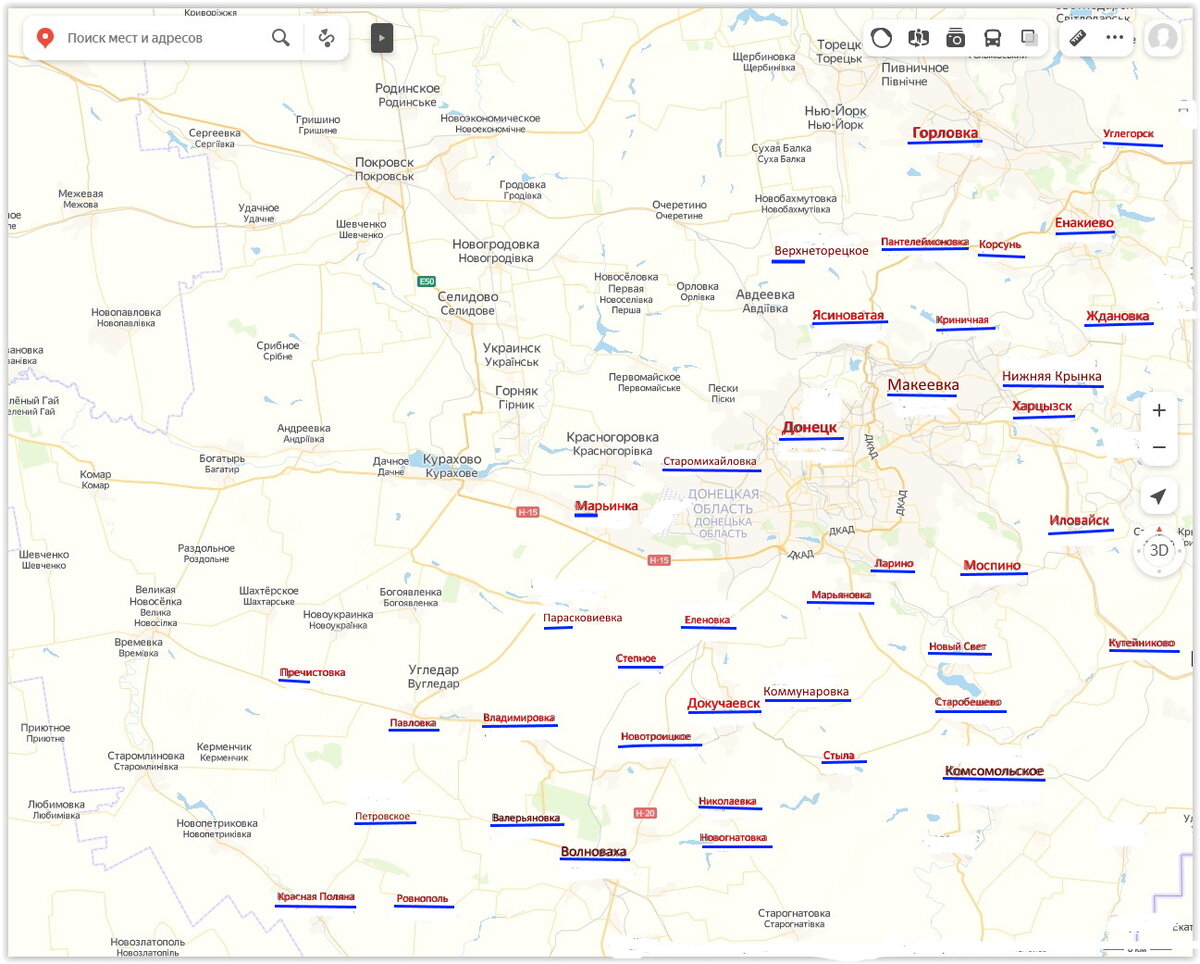Click the magnifier search icon
This screenshot has height=964, width=1200.
(281, 38)
